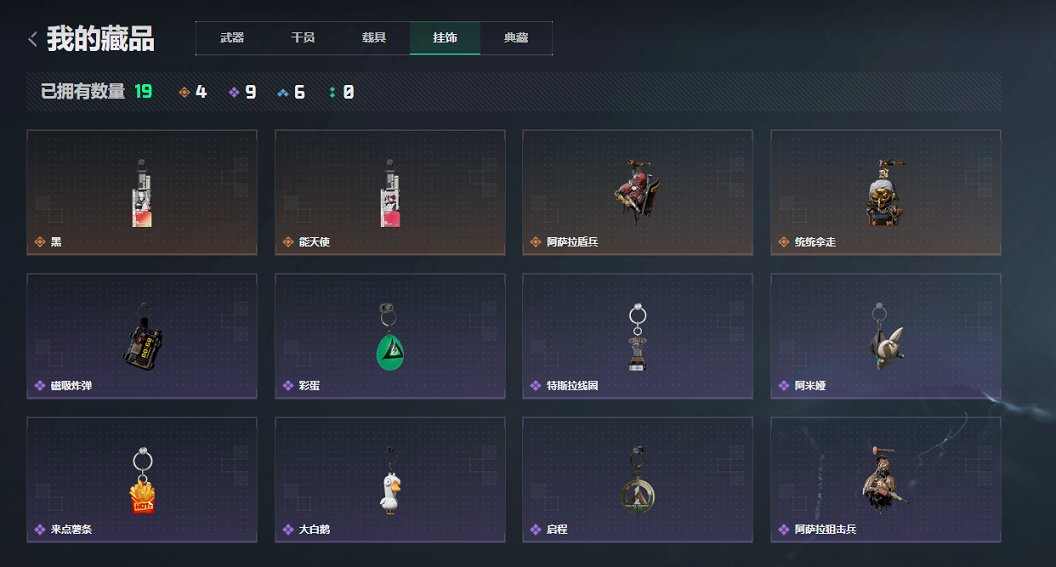The image size is (1056, 567).
Task: Open the 载具 tab
Action: [x=374, y=38]
